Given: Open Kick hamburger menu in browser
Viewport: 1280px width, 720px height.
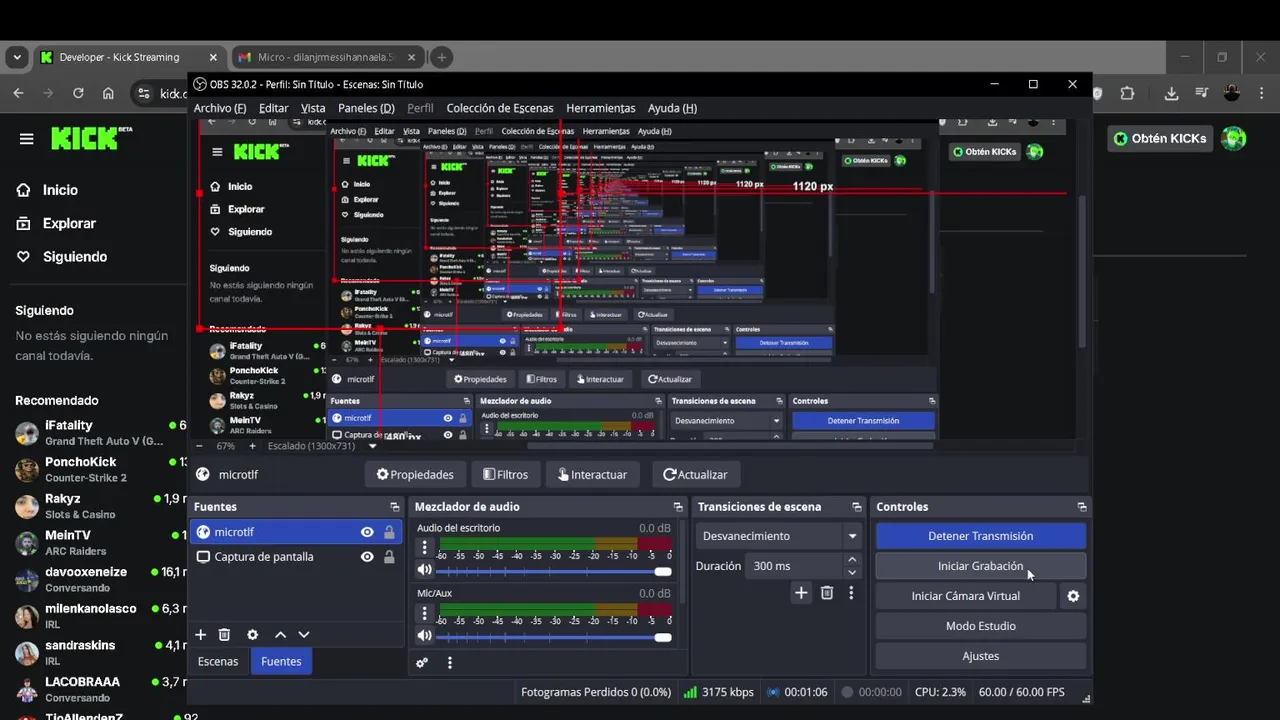Looking at the screenshot, I should pos(26,139).
